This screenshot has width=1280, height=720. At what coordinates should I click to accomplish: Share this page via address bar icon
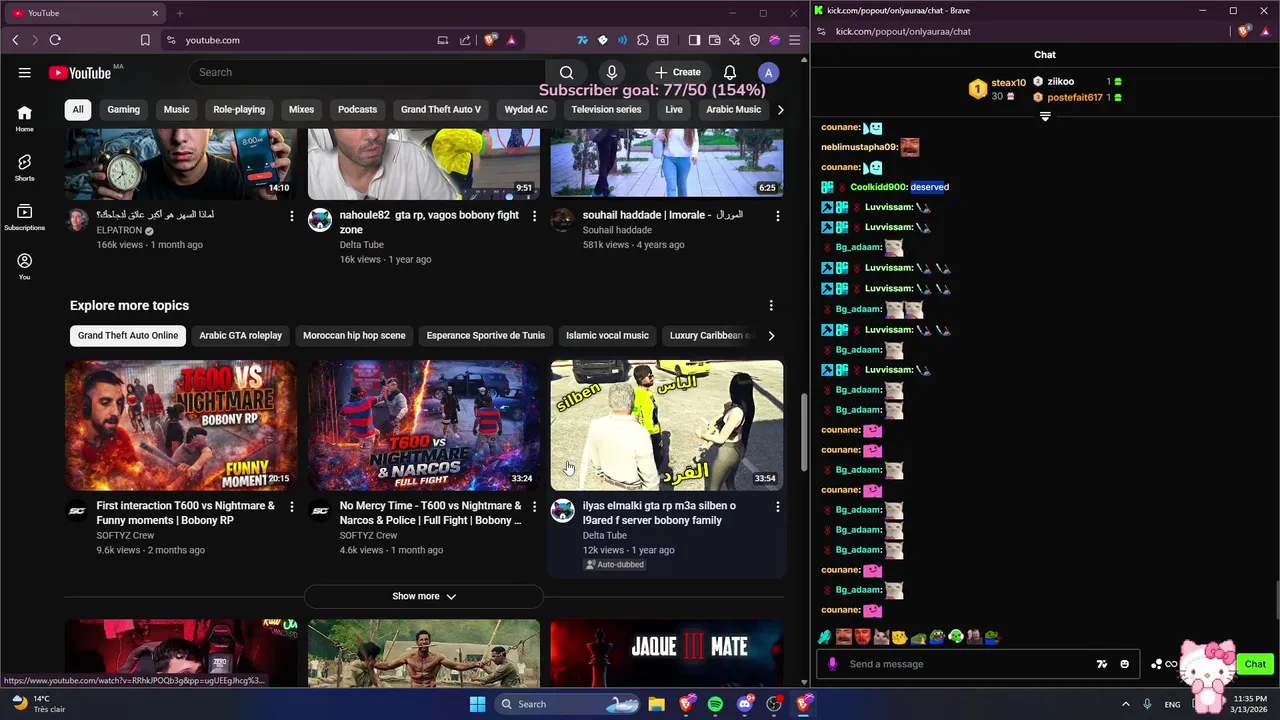[465, 40]
